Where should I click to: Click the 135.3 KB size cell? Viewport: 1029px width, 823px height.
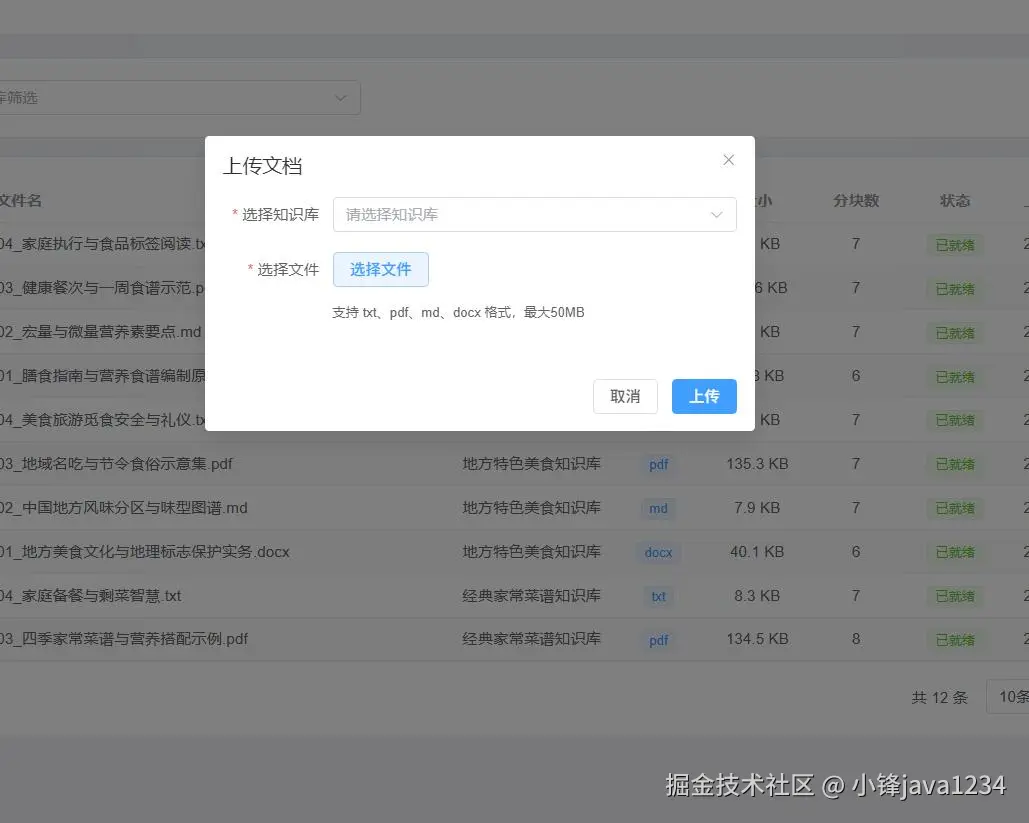[757, 464]
